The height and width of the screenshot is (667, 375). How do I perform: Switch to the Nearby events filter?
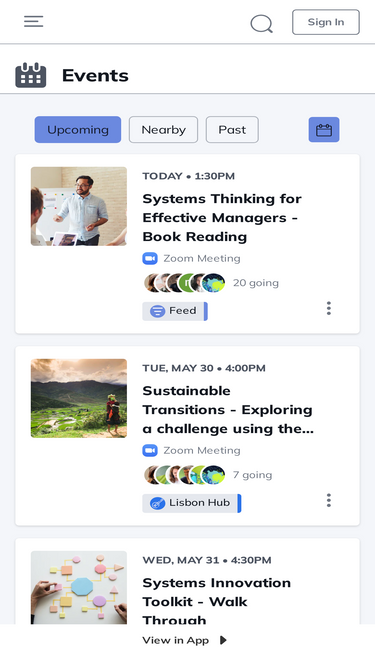pyautogui.click(x=163, y=130)
